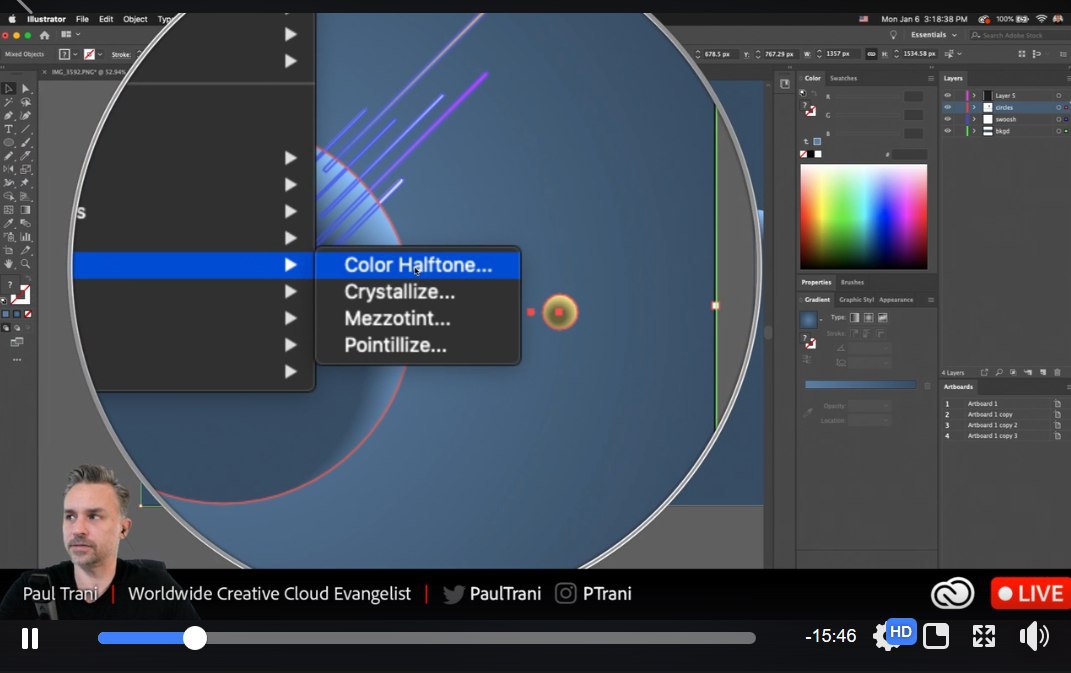Select the Column Graph tool

pyautogui.click(x=25, y=237)
